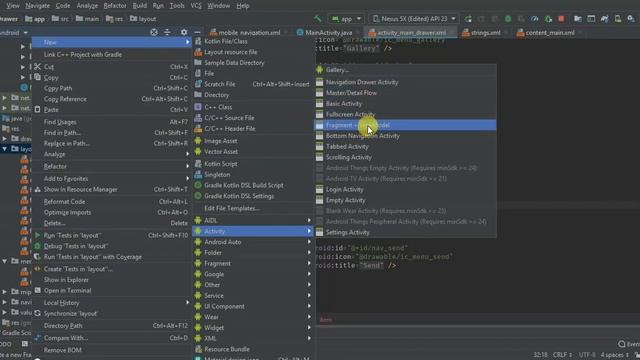Click the project panel gear settings icon
Viewport: 640px width, 360px height.
[x=184, y=32]
